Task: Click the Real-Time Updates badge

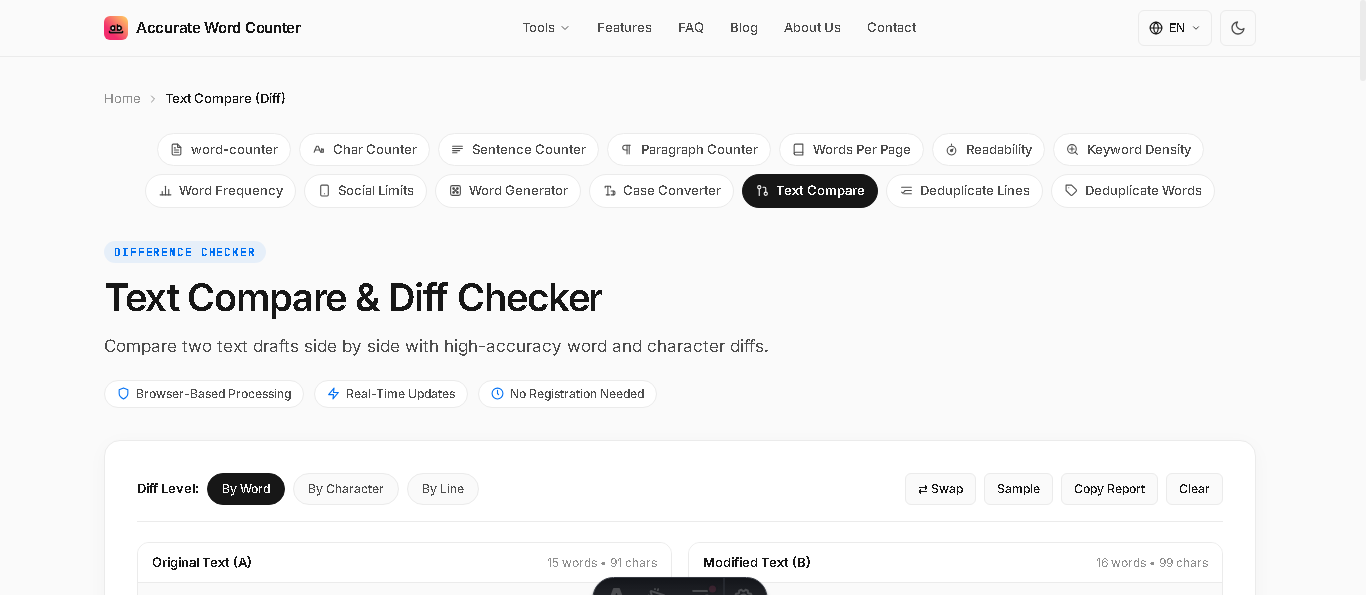Action: point(391,394)
